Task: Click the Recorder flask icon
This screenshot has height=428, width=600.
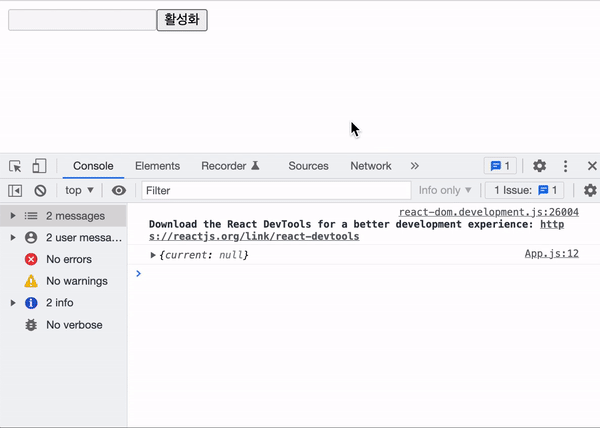Action: 255,166
